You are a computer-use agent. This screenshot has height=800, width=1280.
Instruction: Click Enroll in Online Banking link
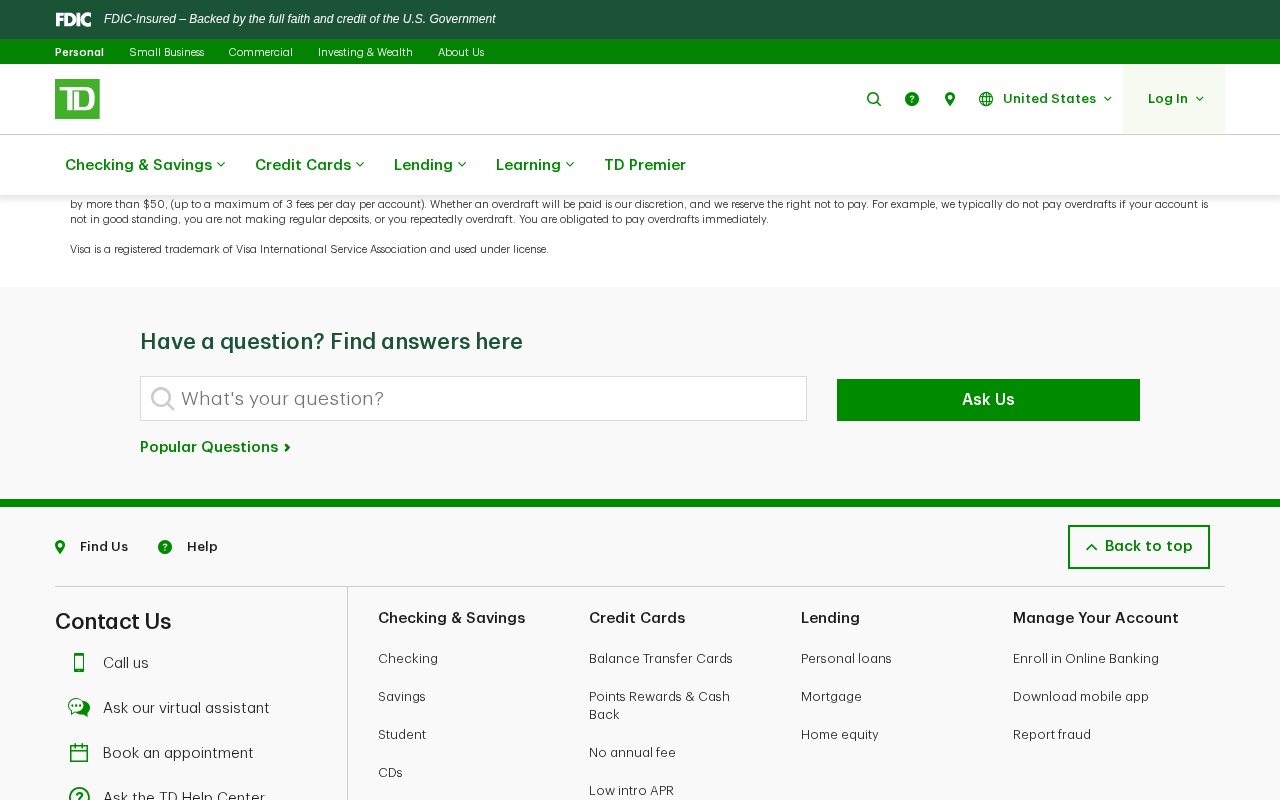tap(1086, 659)
